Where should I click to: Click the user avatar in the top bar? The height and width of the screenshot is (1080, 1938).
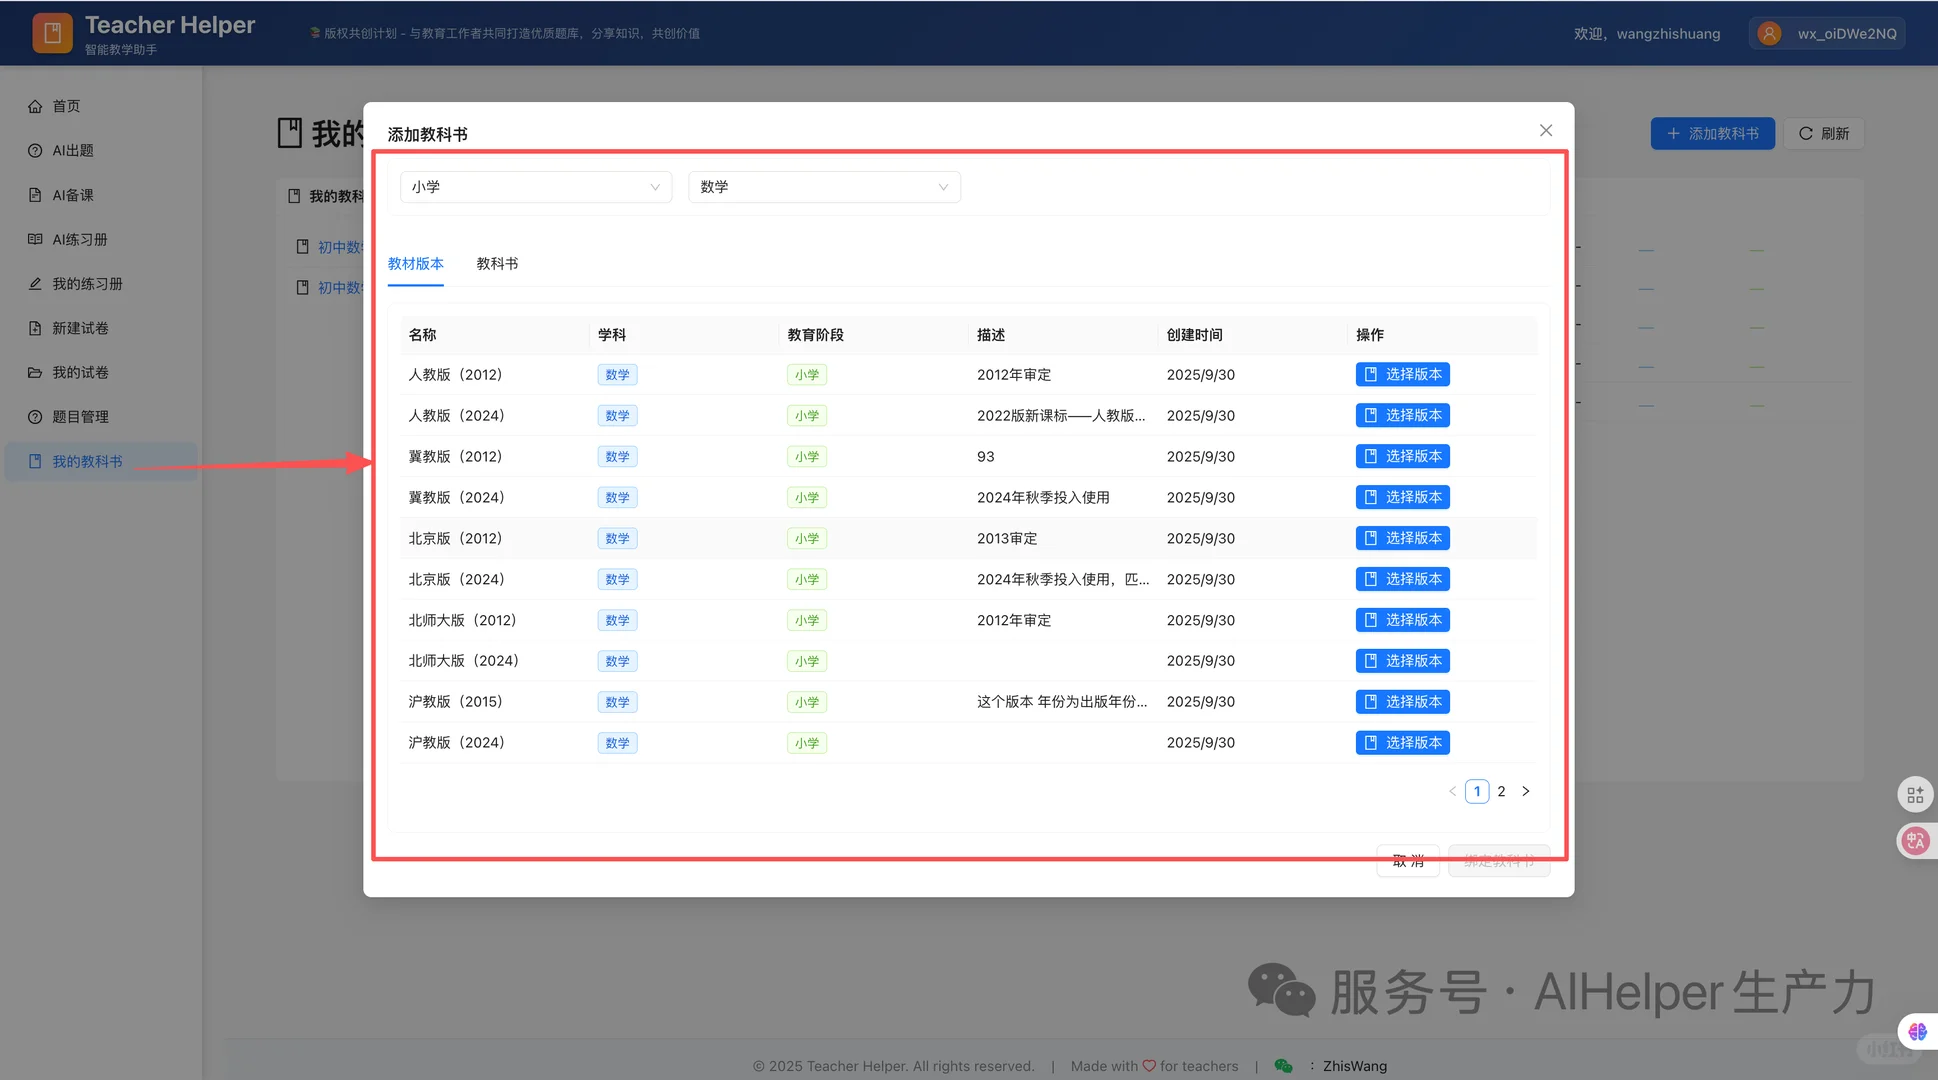click(1768, 33)
